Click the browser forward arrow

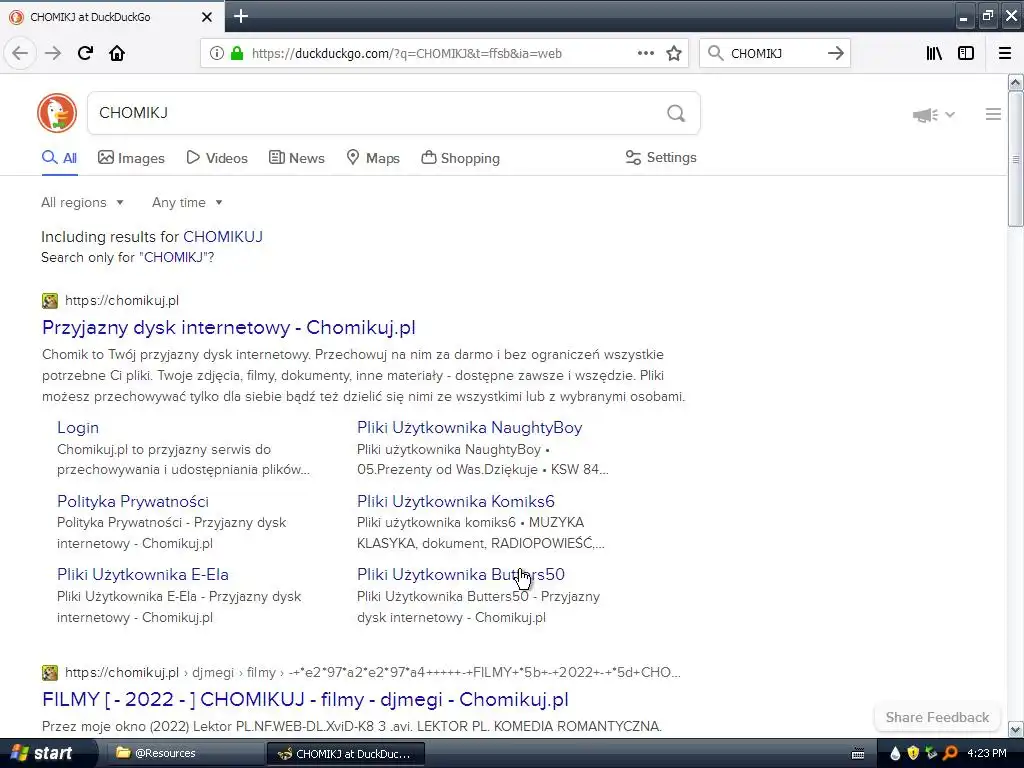click(x=53, y=53)
